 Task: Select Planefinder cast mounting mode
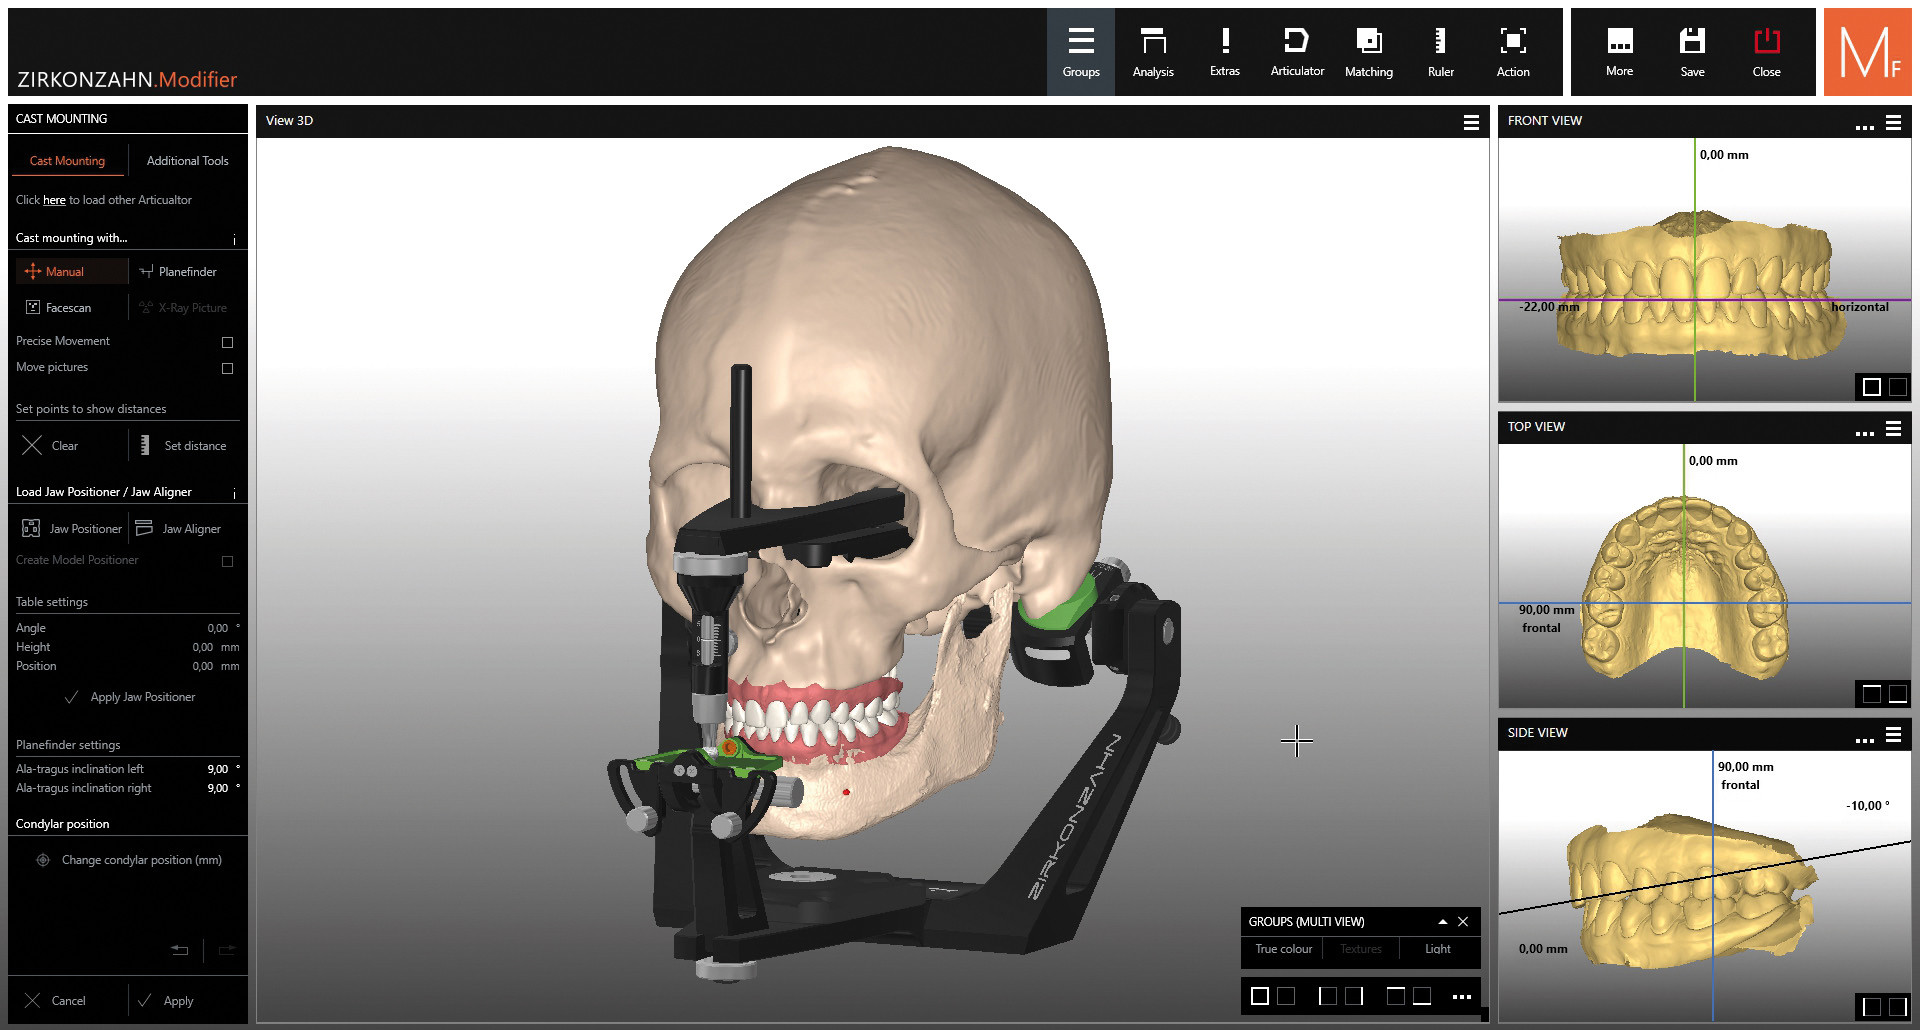(x=178, y=272)
